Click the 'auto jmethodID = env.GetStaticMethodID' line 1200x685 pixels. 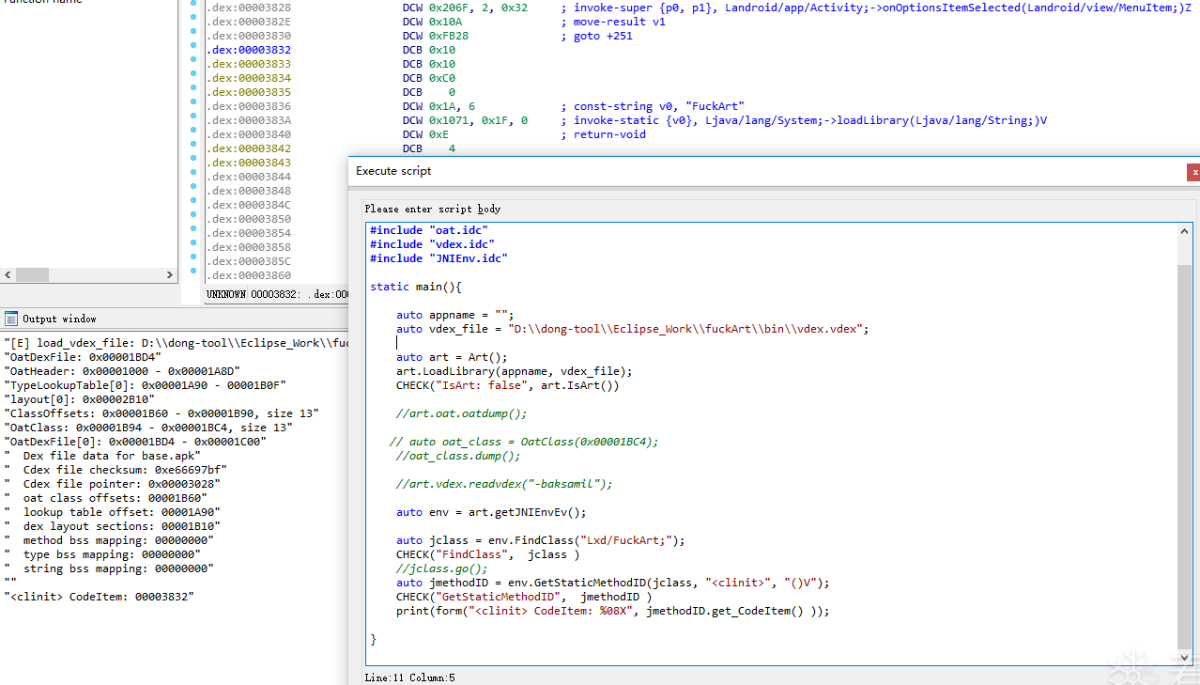tap(613, 582)
